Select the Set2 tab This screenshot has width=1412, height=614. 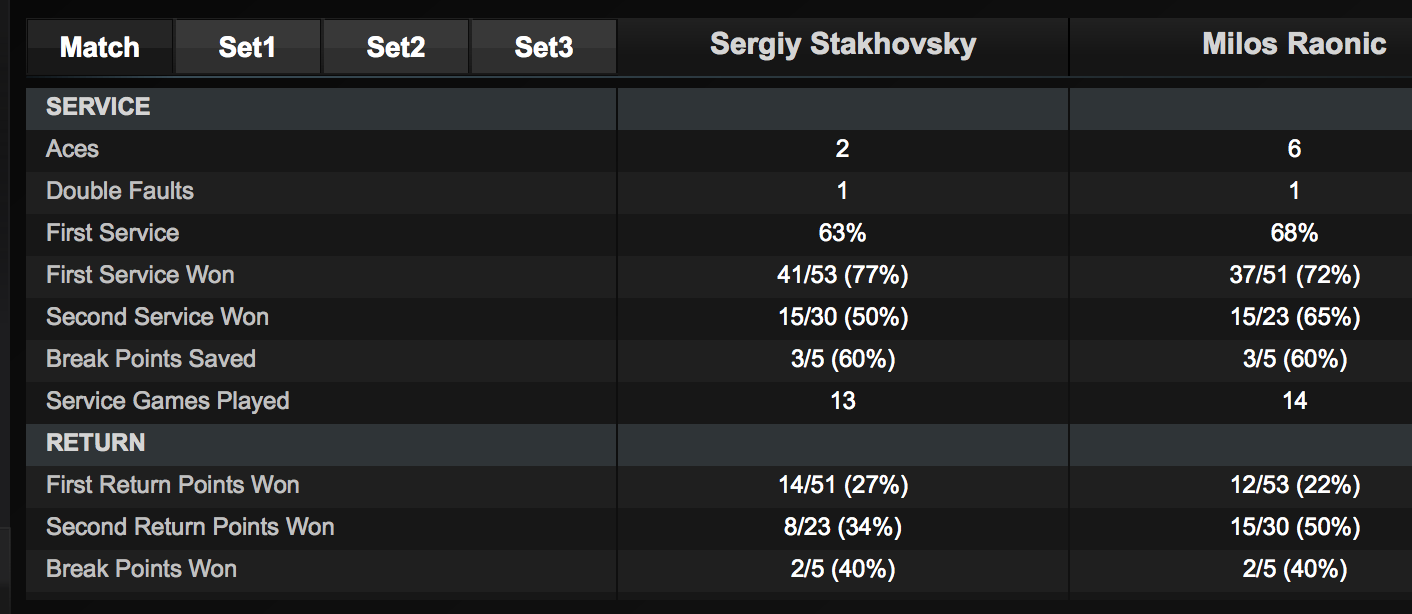pyautogui.click(x=396, y=47)
